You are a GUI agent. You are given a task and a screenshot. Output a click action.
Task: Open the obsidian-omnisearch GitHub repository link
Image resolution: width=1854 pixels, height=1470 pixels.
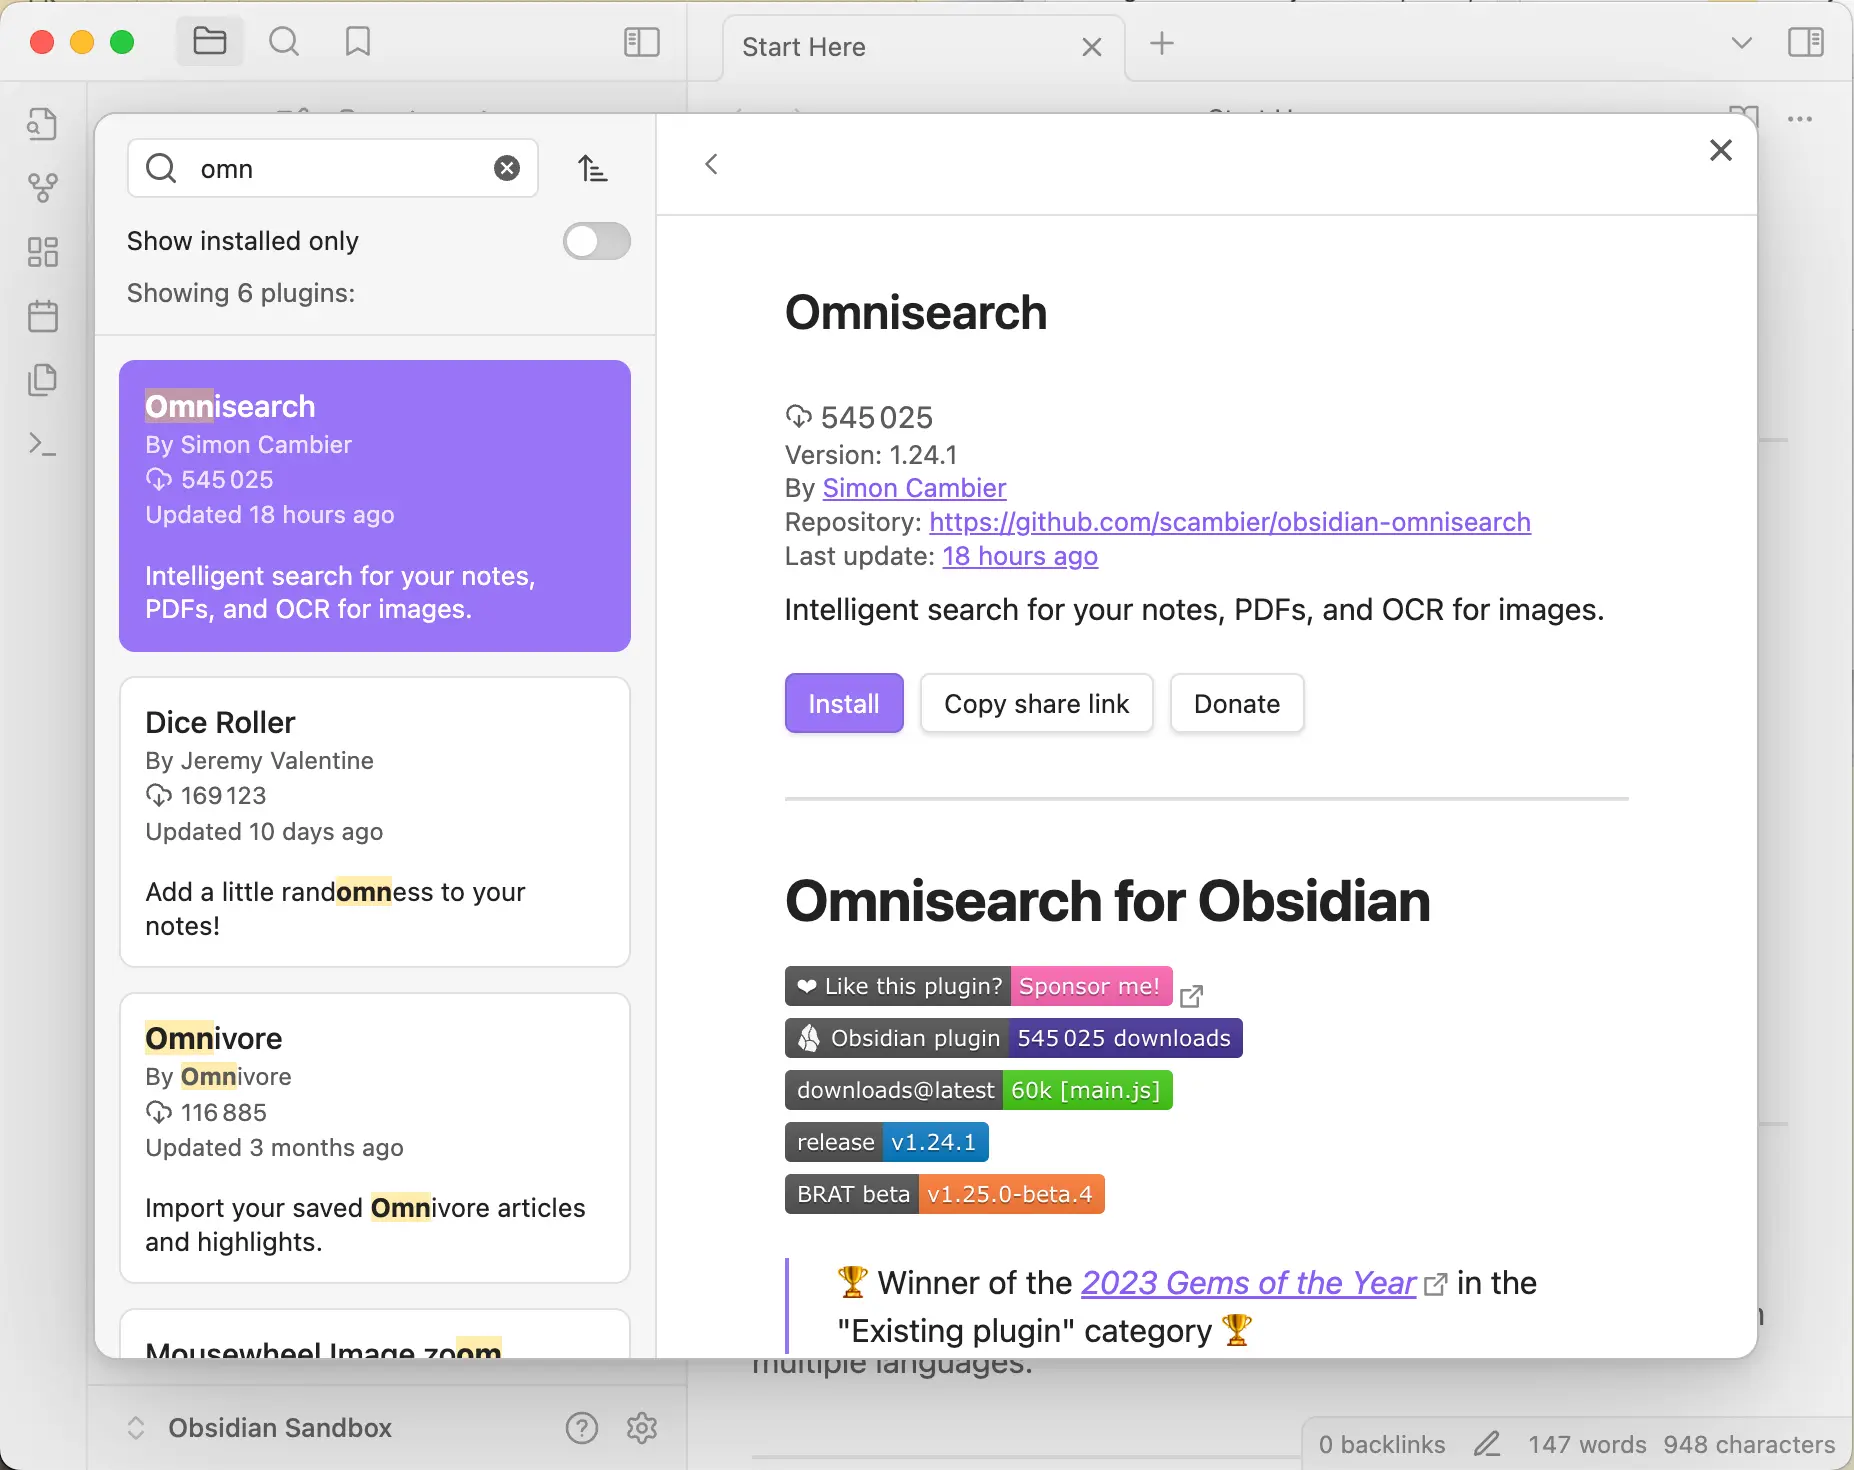point(1229,522)
